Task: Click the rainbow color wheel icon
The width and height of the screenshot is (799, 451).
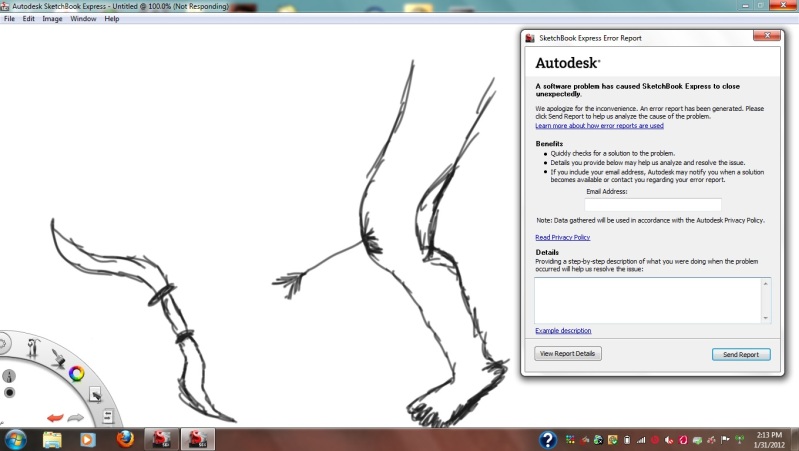Action: (x=77, y=374)
